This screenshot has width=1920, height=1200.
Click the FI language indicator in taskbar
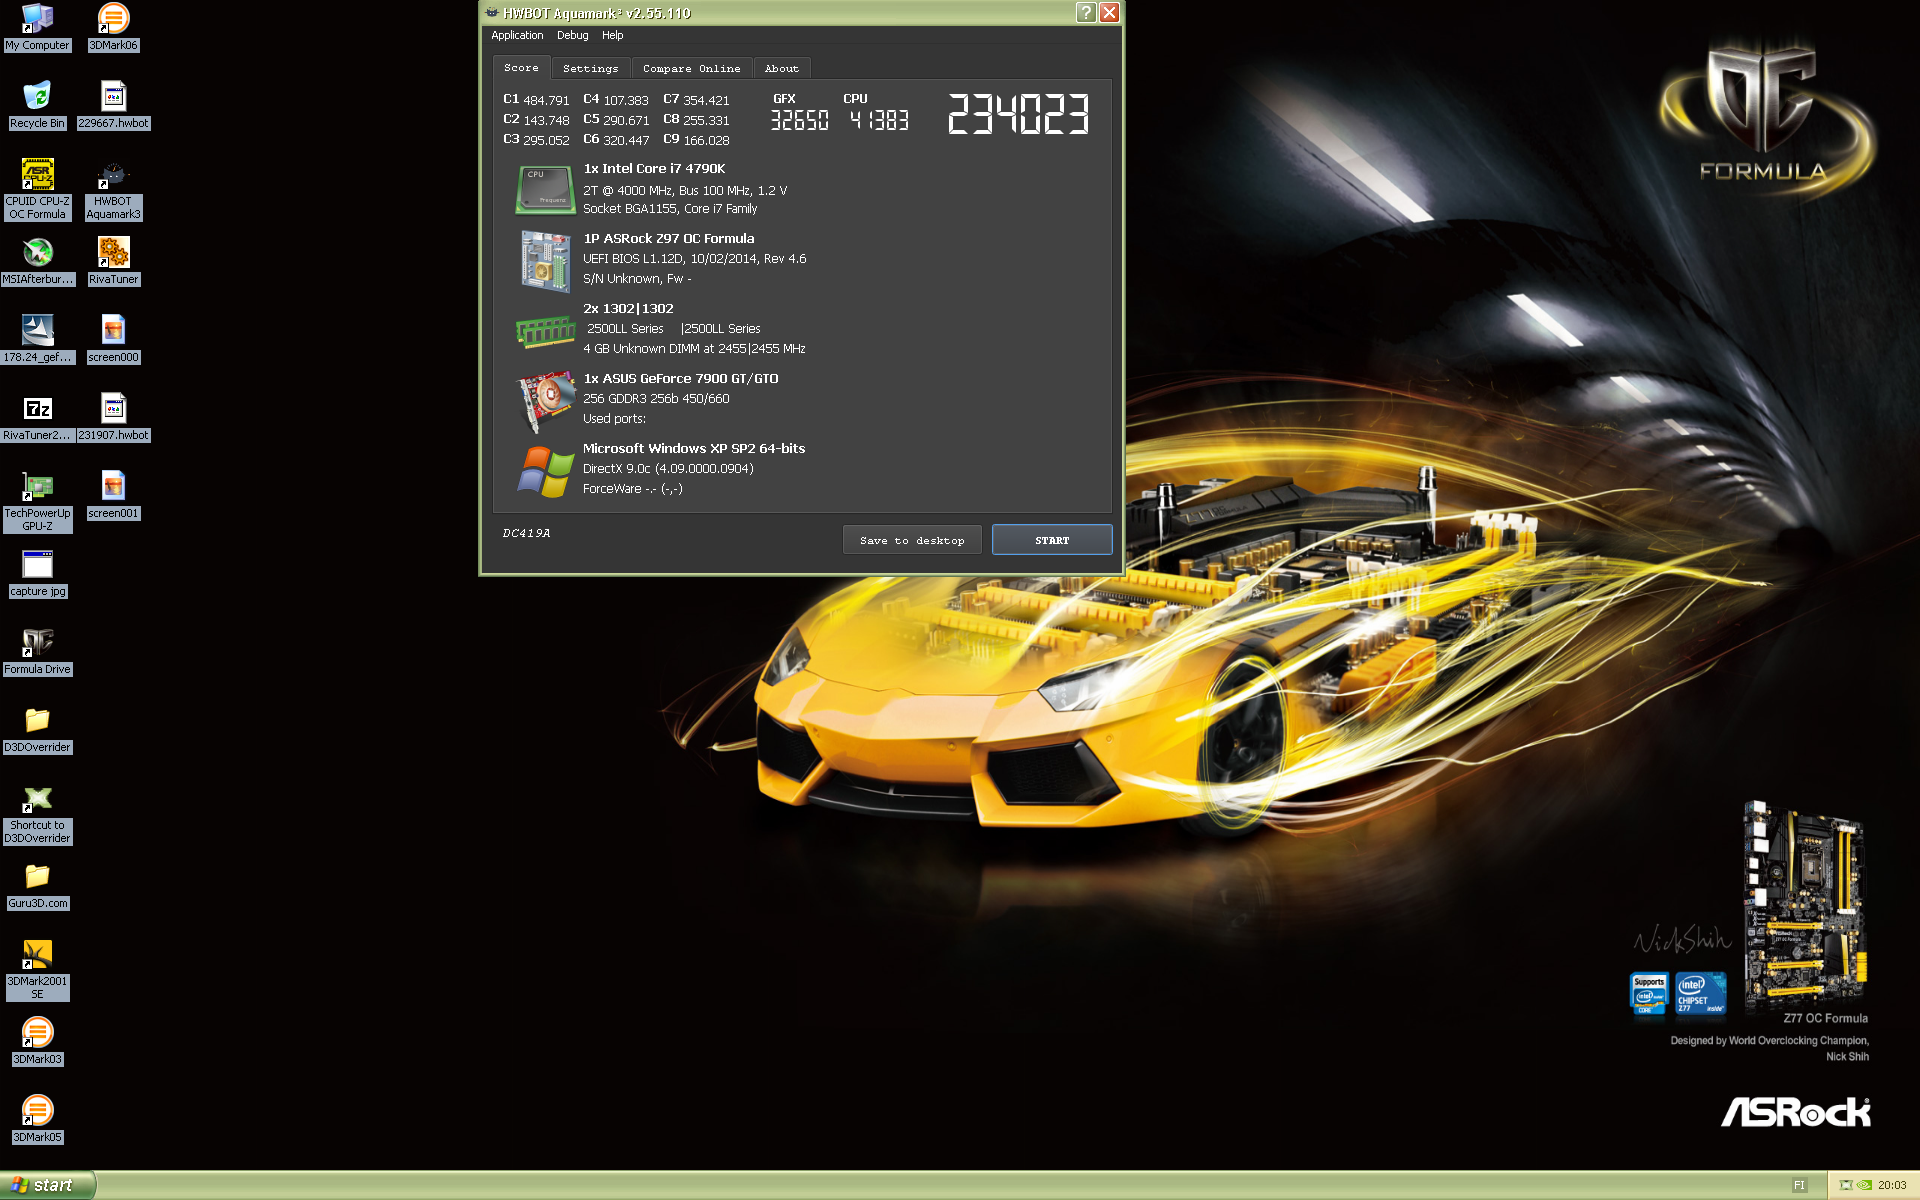click(x=1799, y=1185)
